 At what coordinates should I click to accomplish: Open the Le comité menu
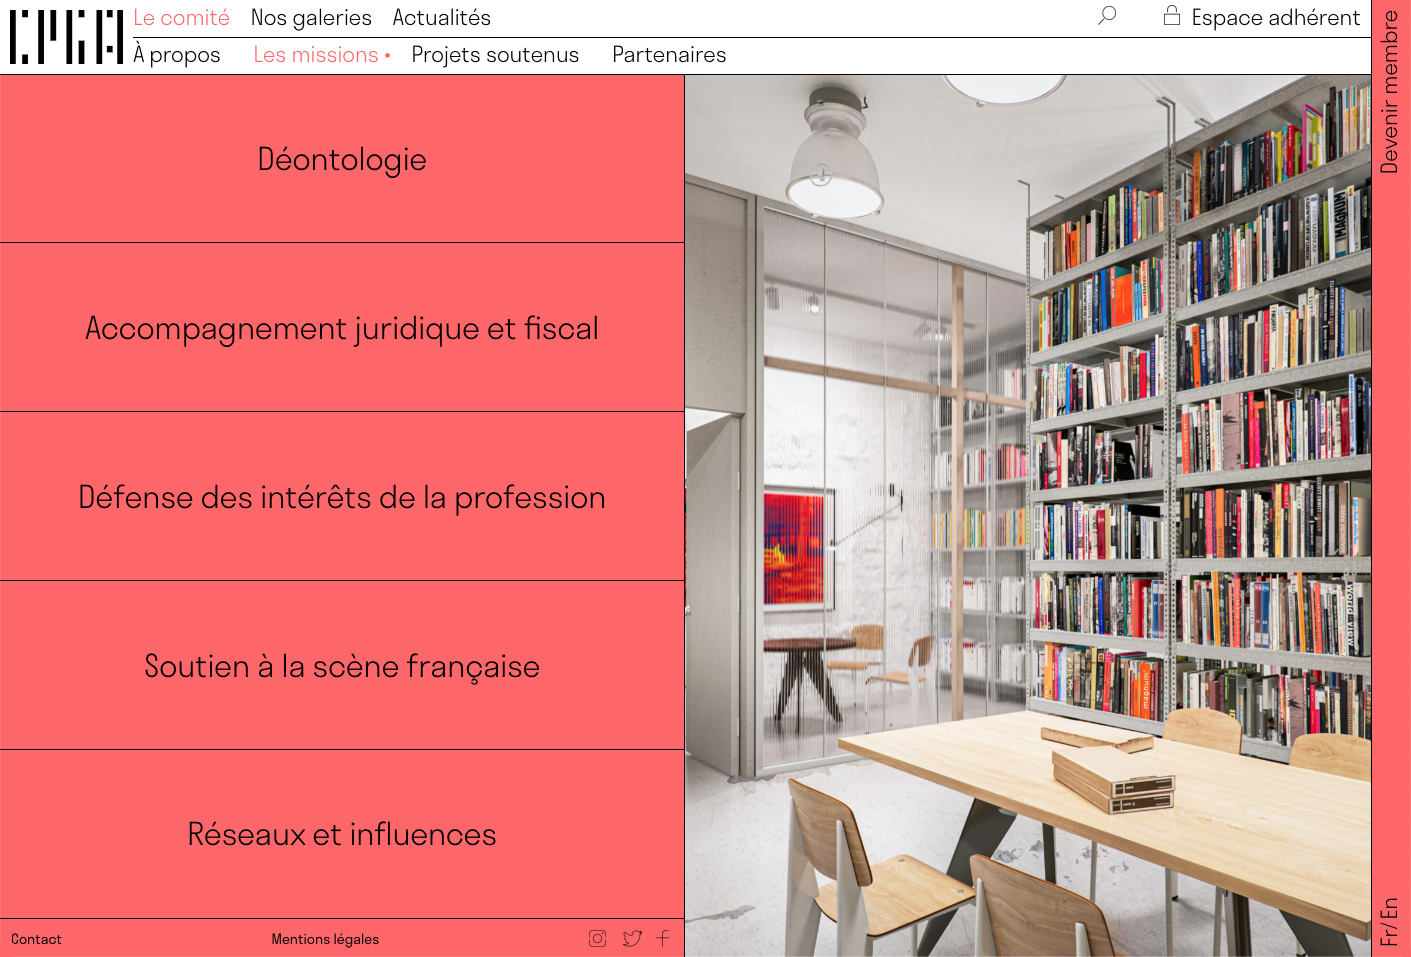click(x=182, y=18)
